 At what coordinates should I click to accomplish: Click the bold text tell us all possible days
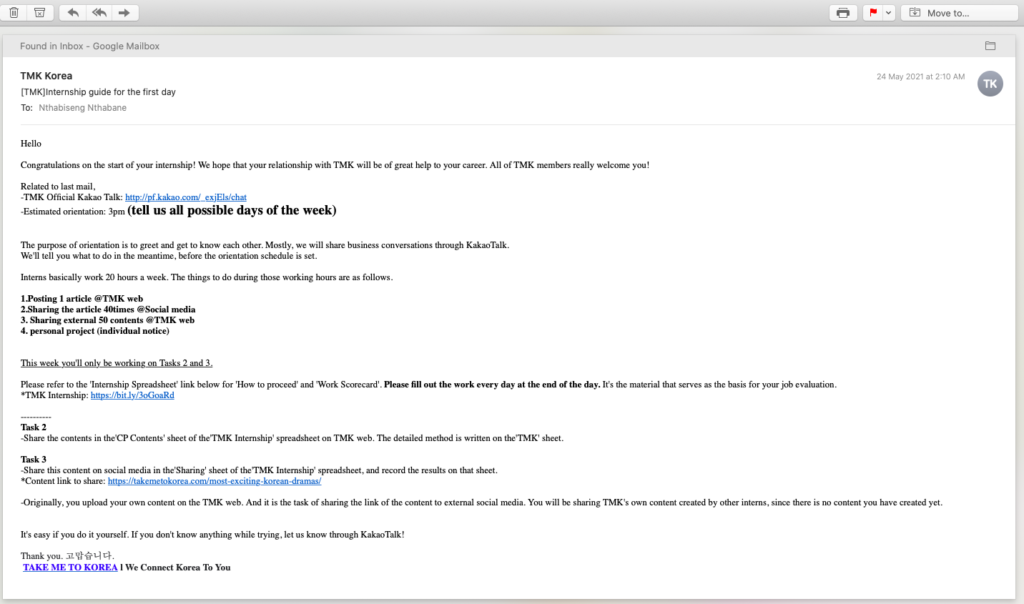232,210
